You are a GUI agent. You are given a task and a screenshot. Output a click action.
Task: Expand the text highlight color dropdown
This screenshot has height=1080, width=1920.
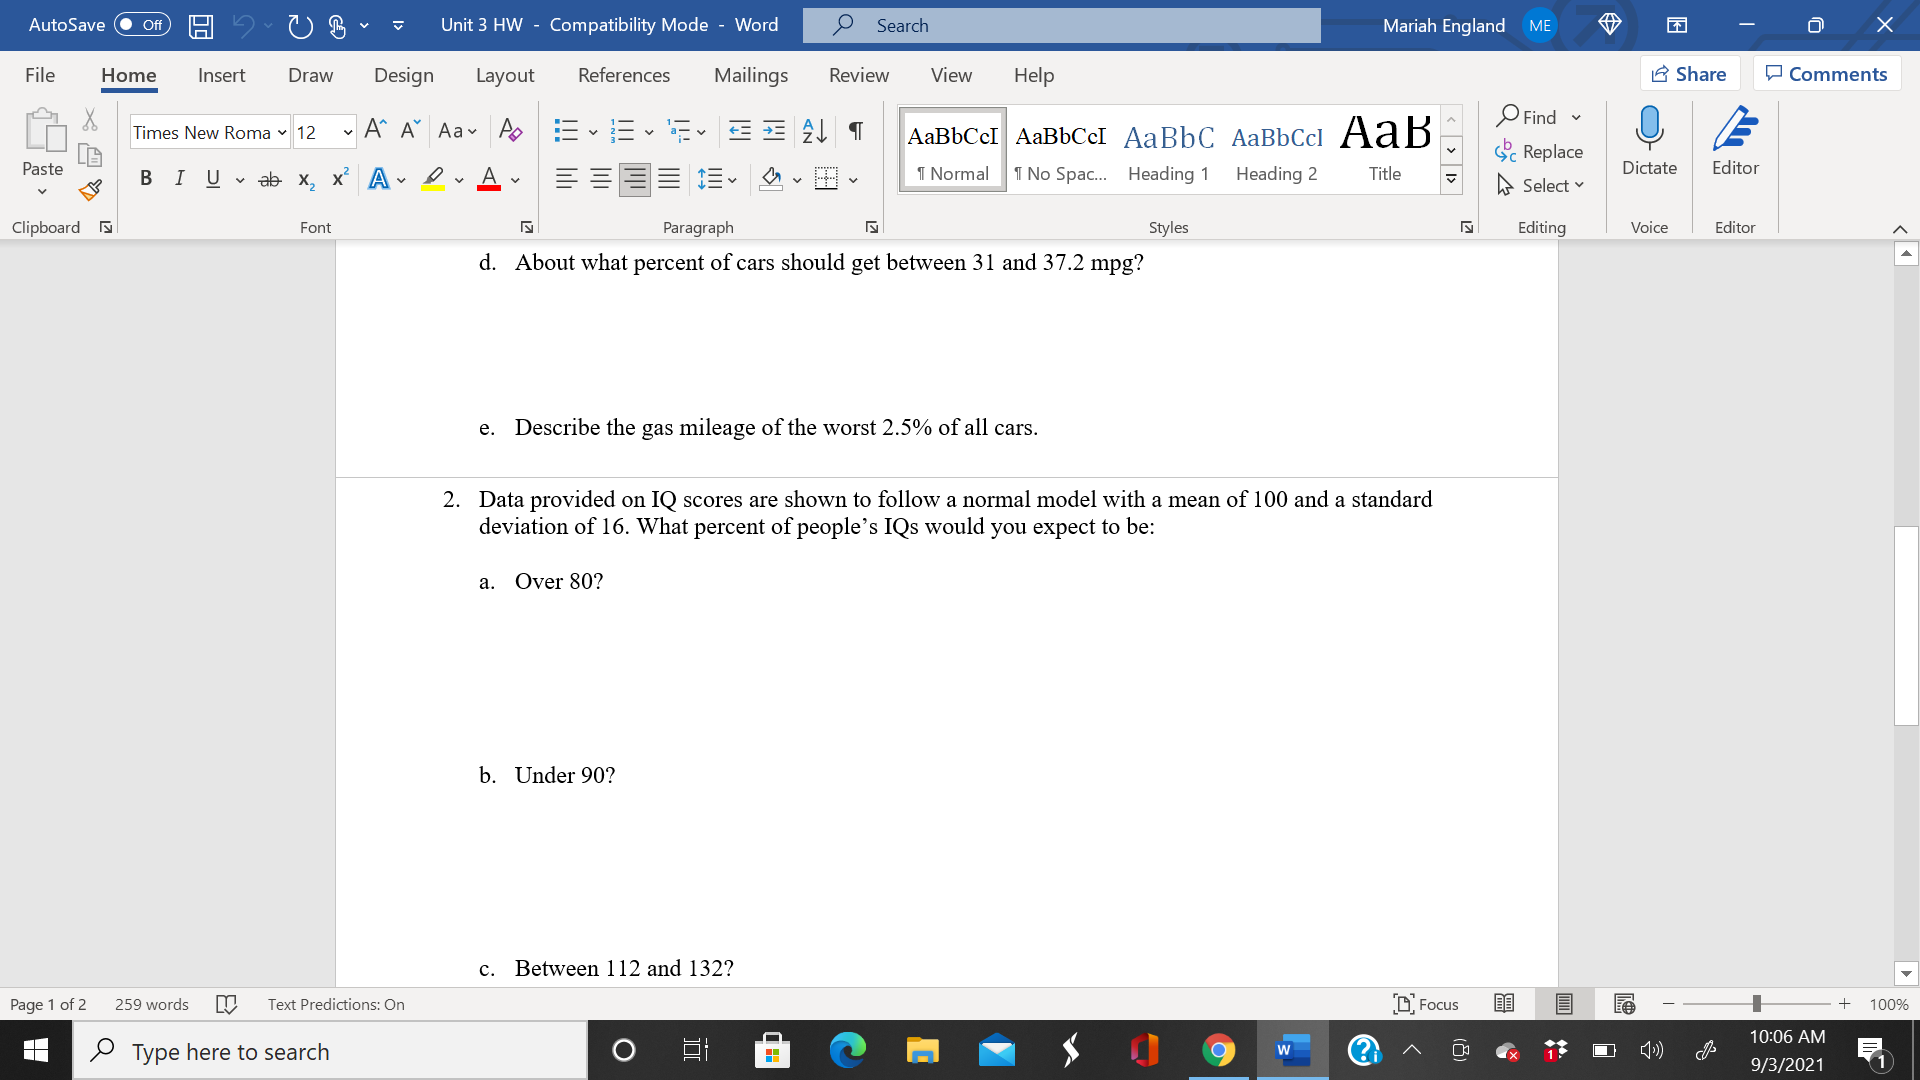tap(459, 179)
